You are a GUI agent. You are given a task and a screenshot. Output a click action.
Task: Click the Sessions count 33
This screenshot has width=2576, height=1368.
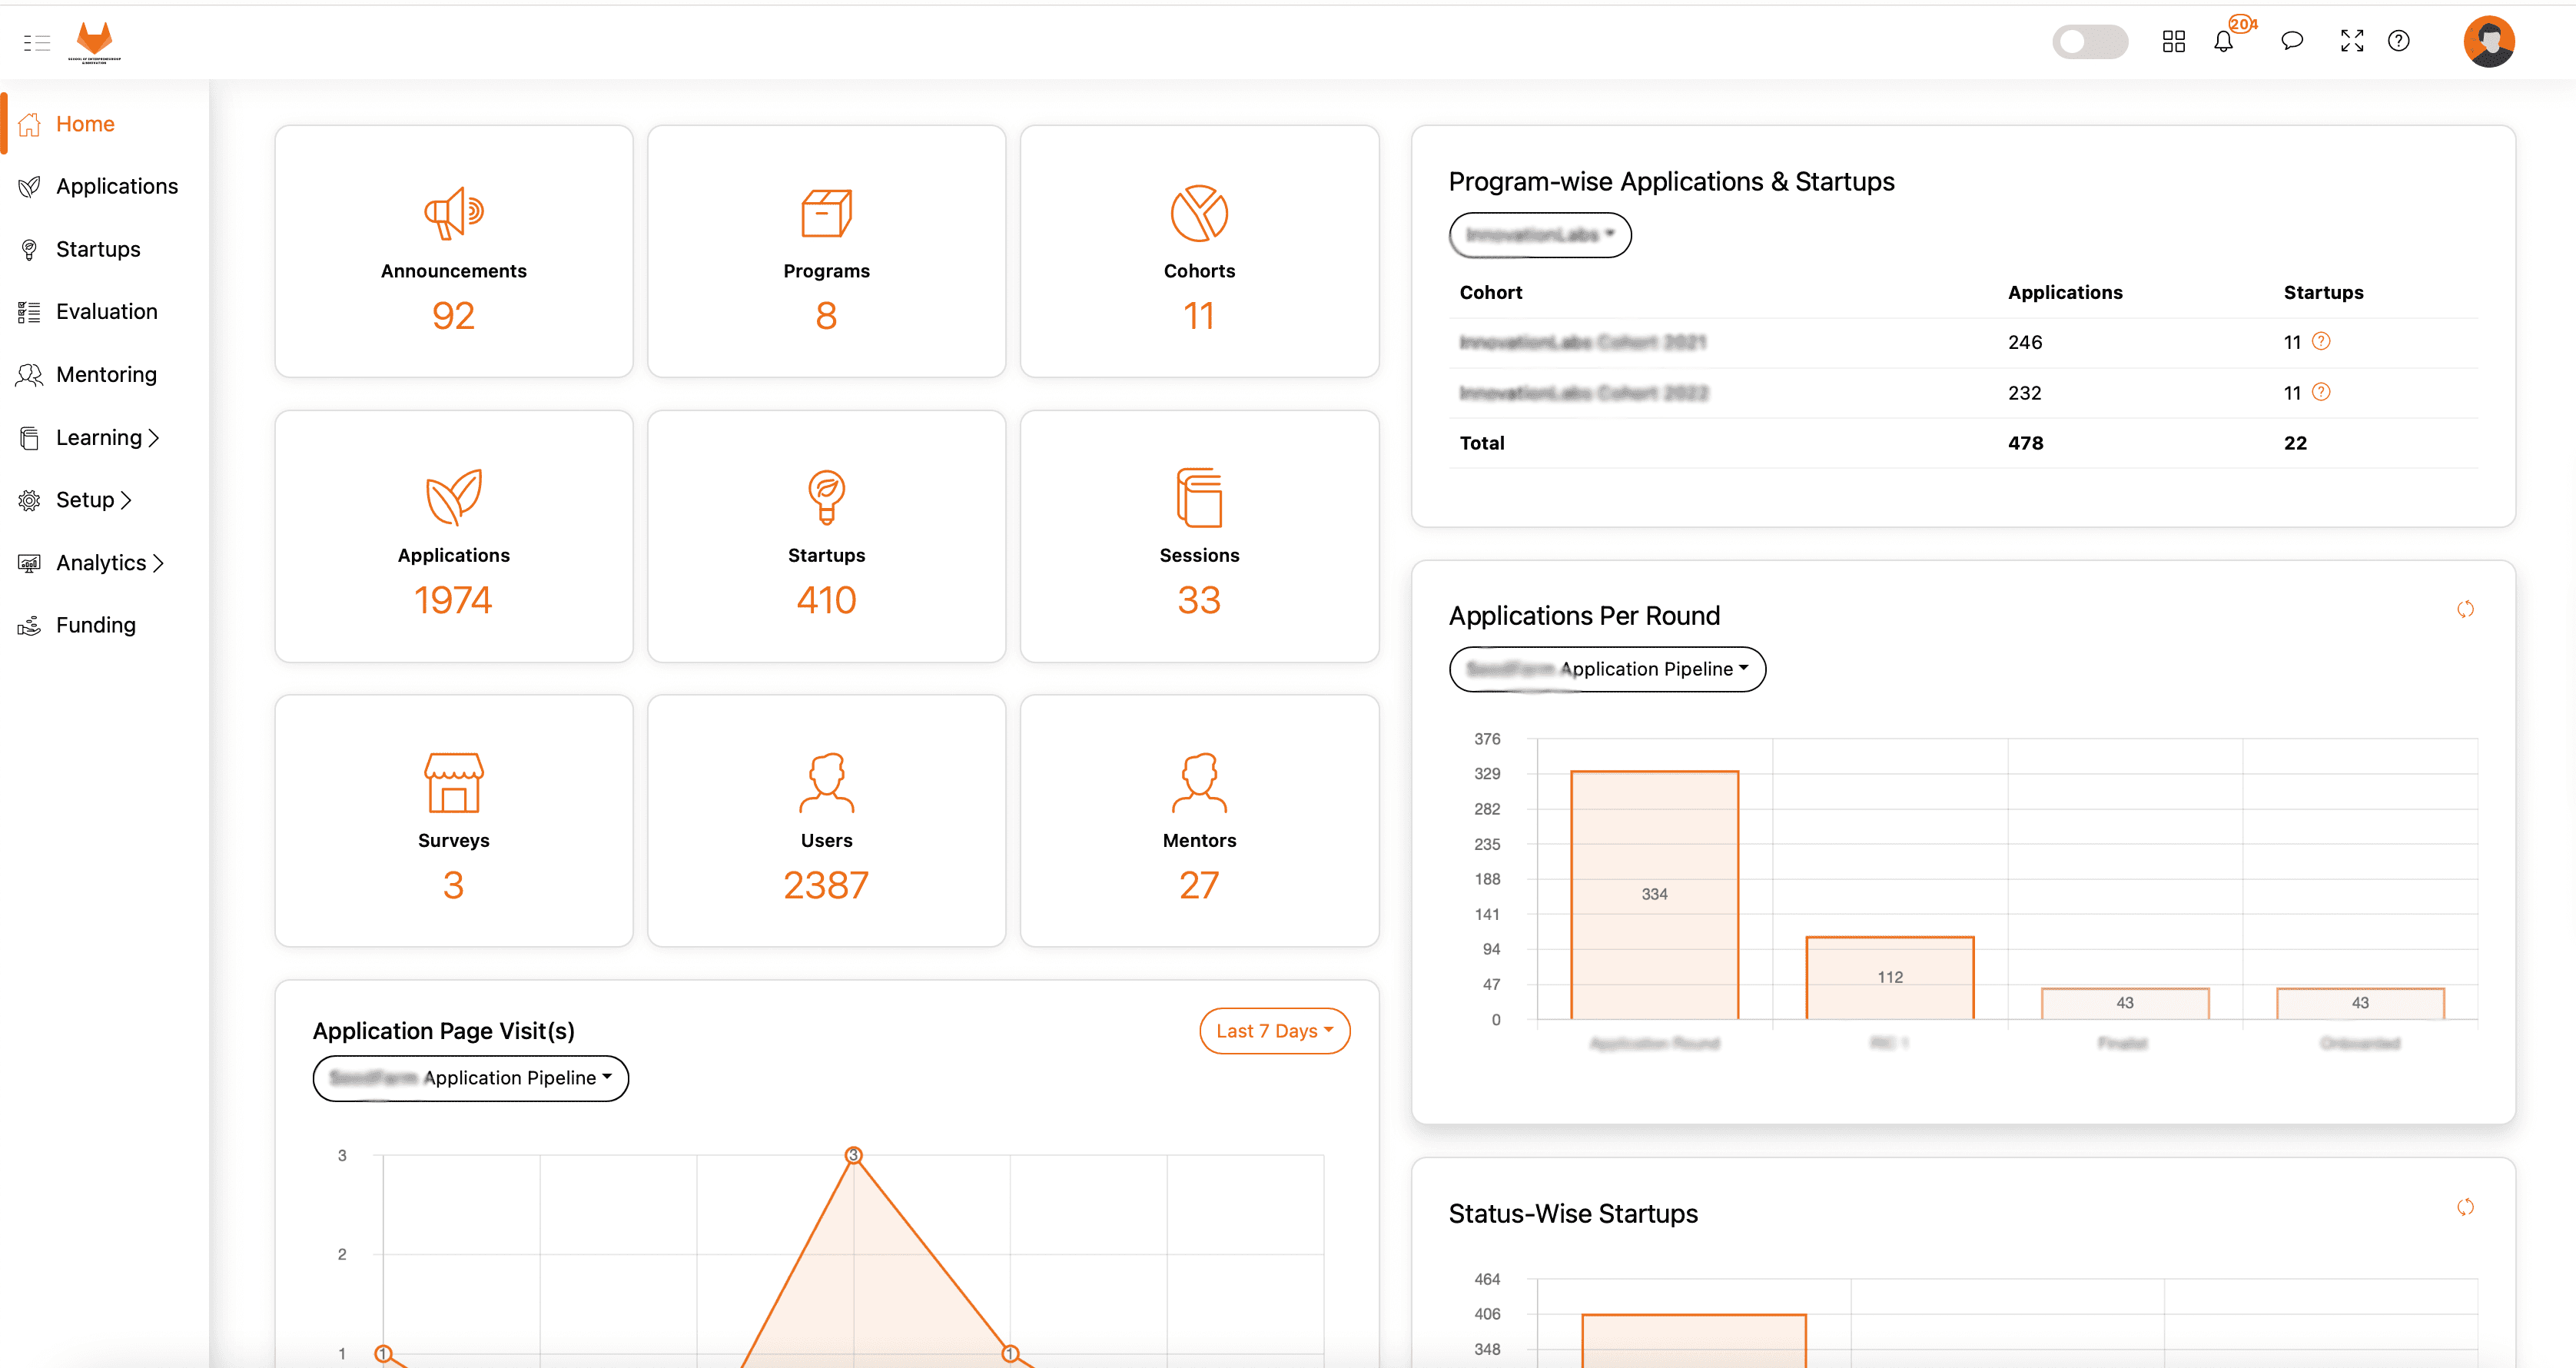(x=1199, y=600)
